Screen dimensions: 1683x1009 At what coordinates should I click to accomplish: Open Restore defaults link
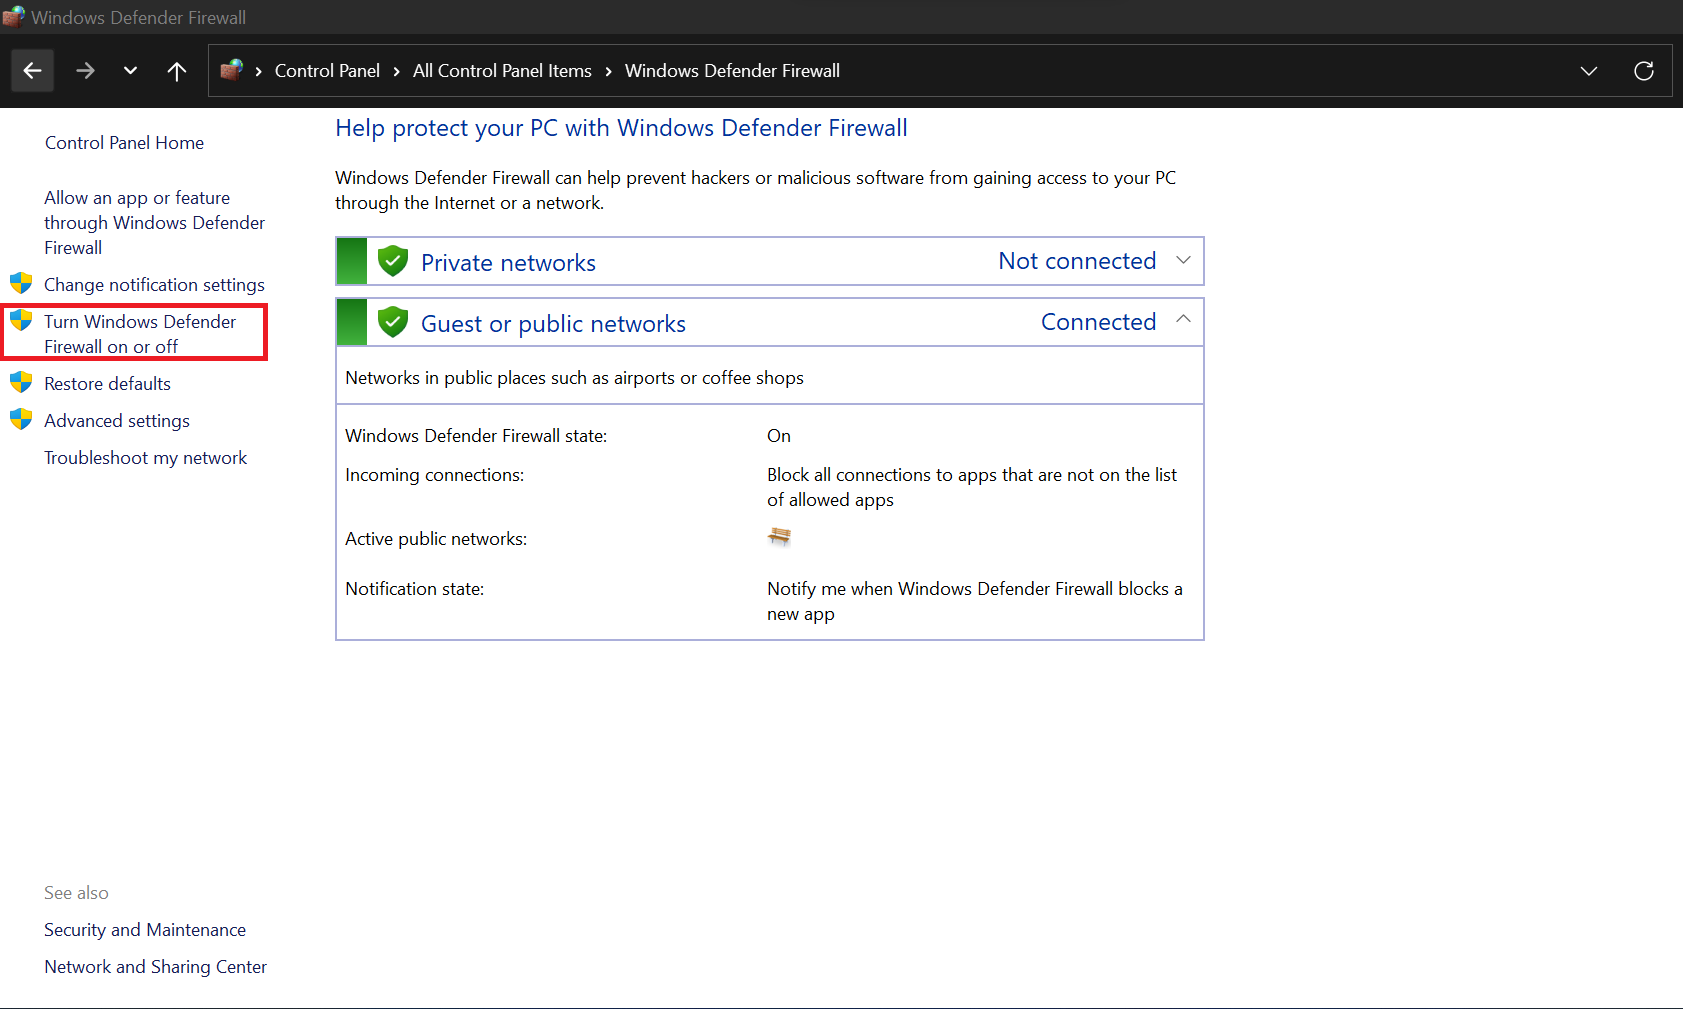(107, 384)
